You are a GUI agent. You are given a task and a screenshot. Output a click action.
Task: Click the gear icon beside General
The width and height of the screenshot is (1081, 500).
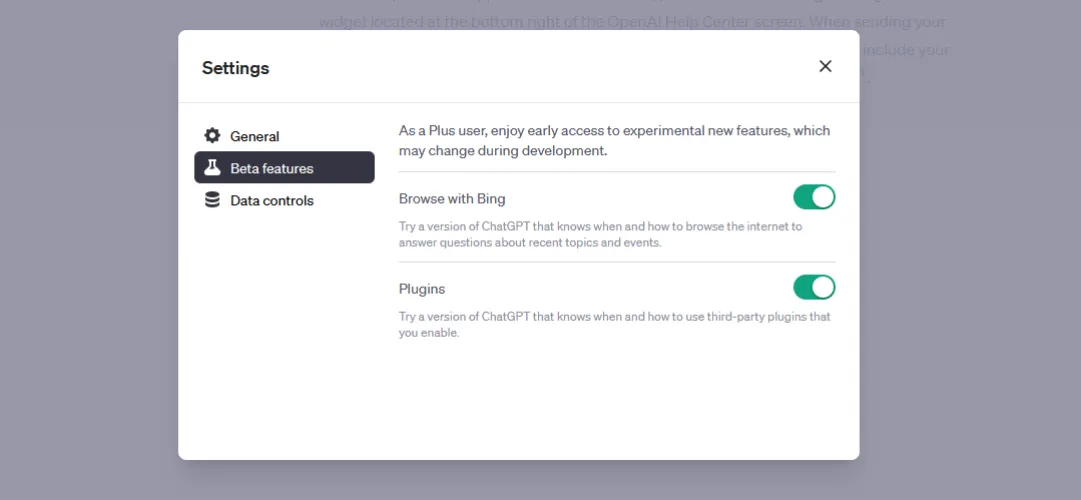pyautogui.click(x=212, y=136)
